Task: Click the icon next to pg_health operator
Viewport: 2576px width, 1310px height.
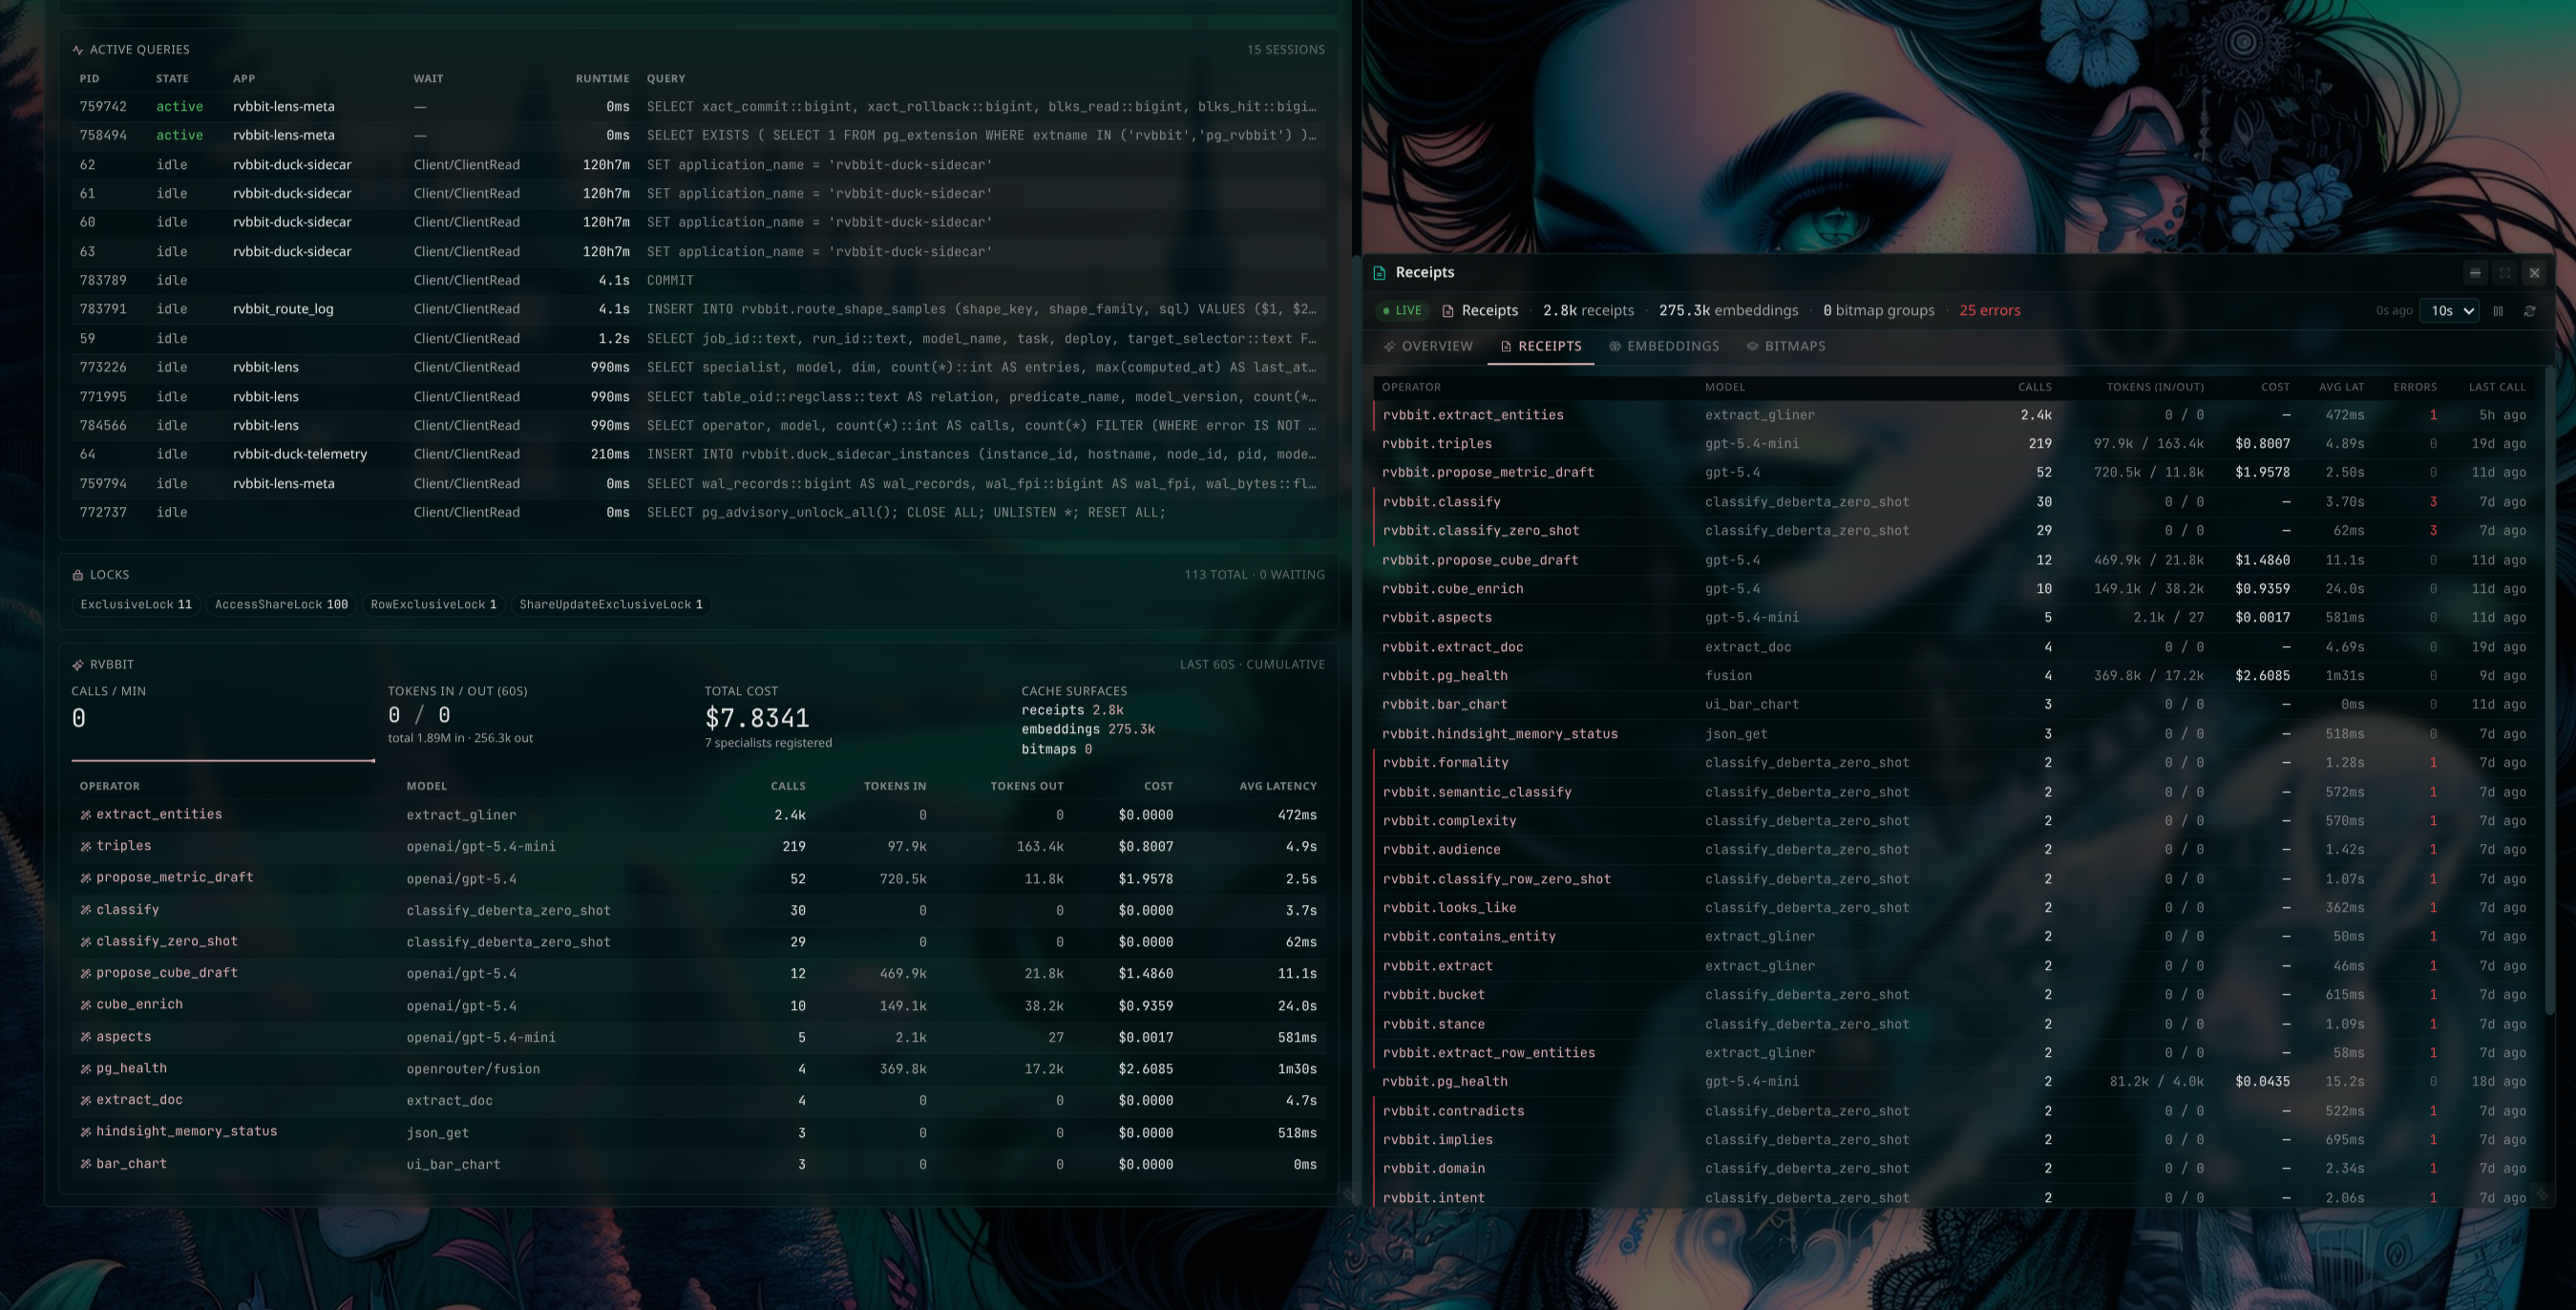Action: [x=86, y=1069]
